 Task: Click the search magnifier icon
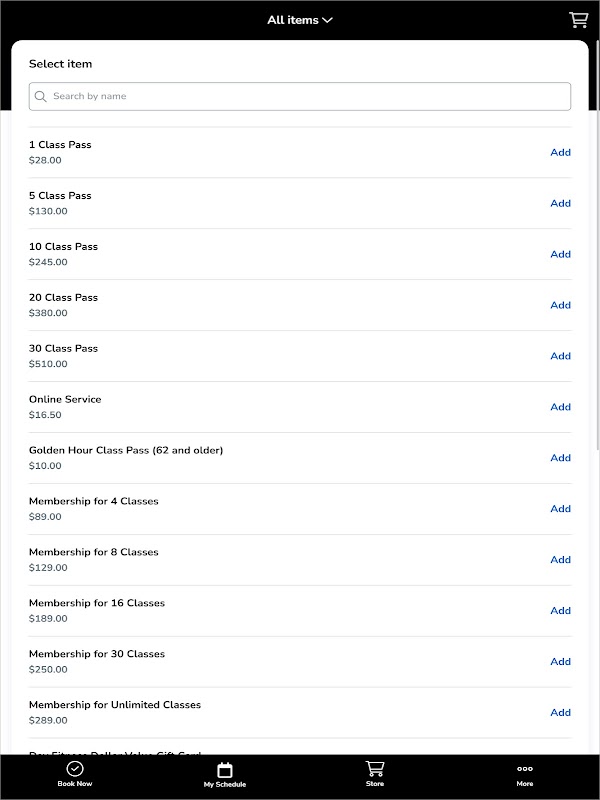coord(41,97)
